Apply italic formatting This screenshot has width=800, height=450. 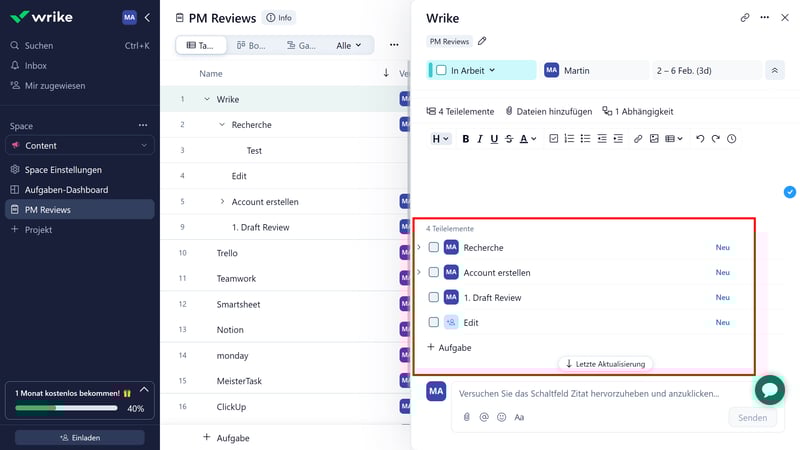point(480,139)
